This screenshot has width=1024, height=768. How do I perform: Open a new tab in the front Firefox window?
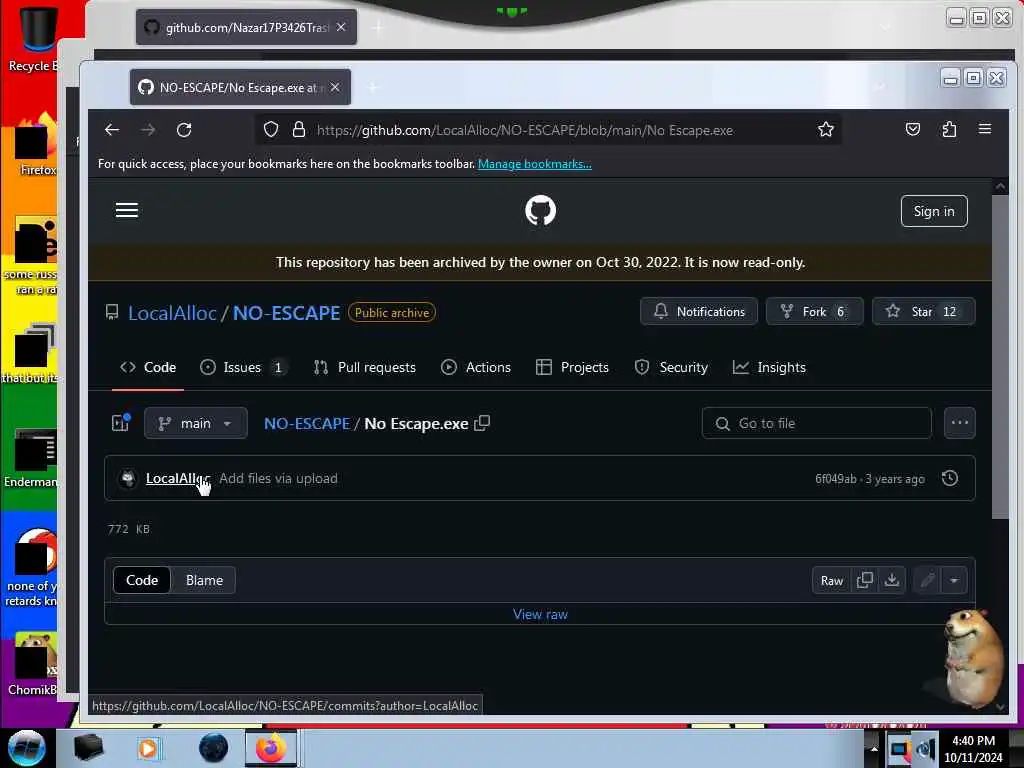[x=373, y=87]
